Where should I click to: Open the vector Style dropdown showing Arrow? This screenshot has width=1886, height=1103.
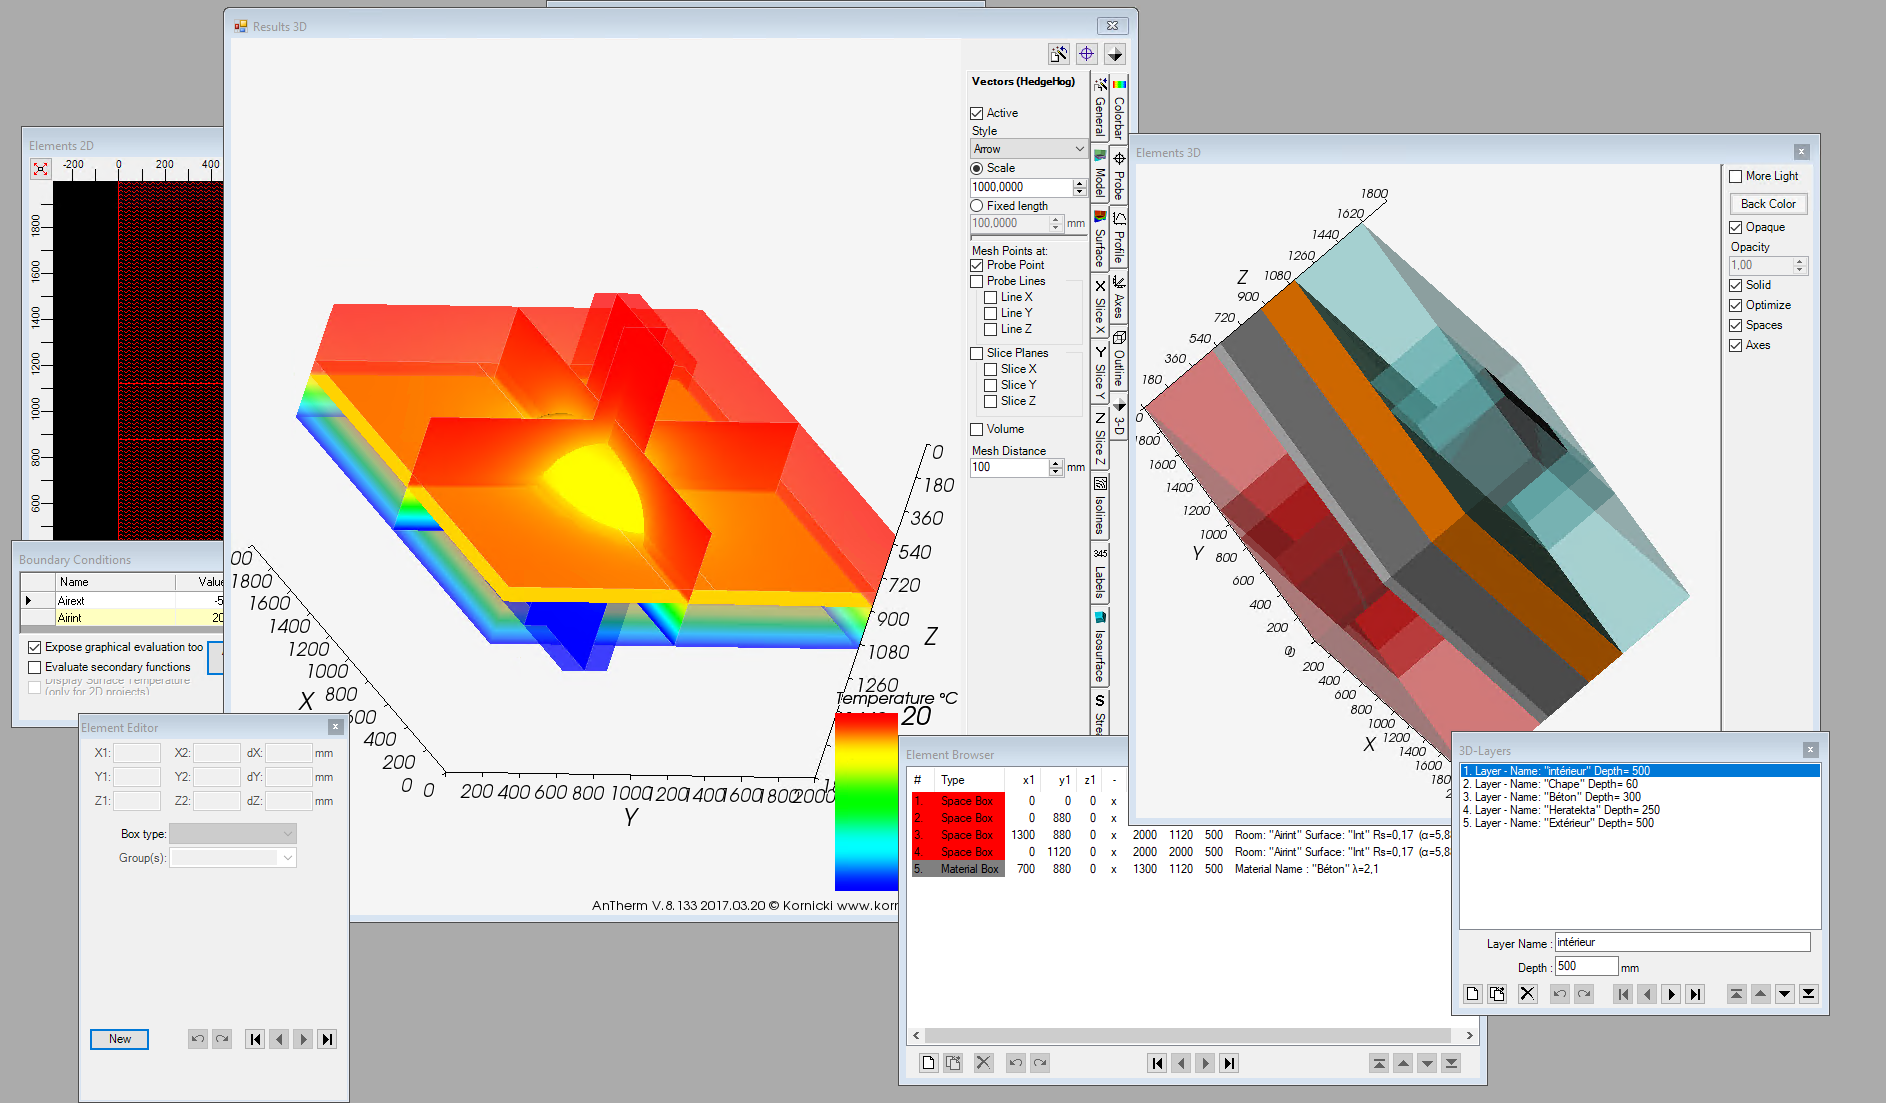coord(1028,149)
